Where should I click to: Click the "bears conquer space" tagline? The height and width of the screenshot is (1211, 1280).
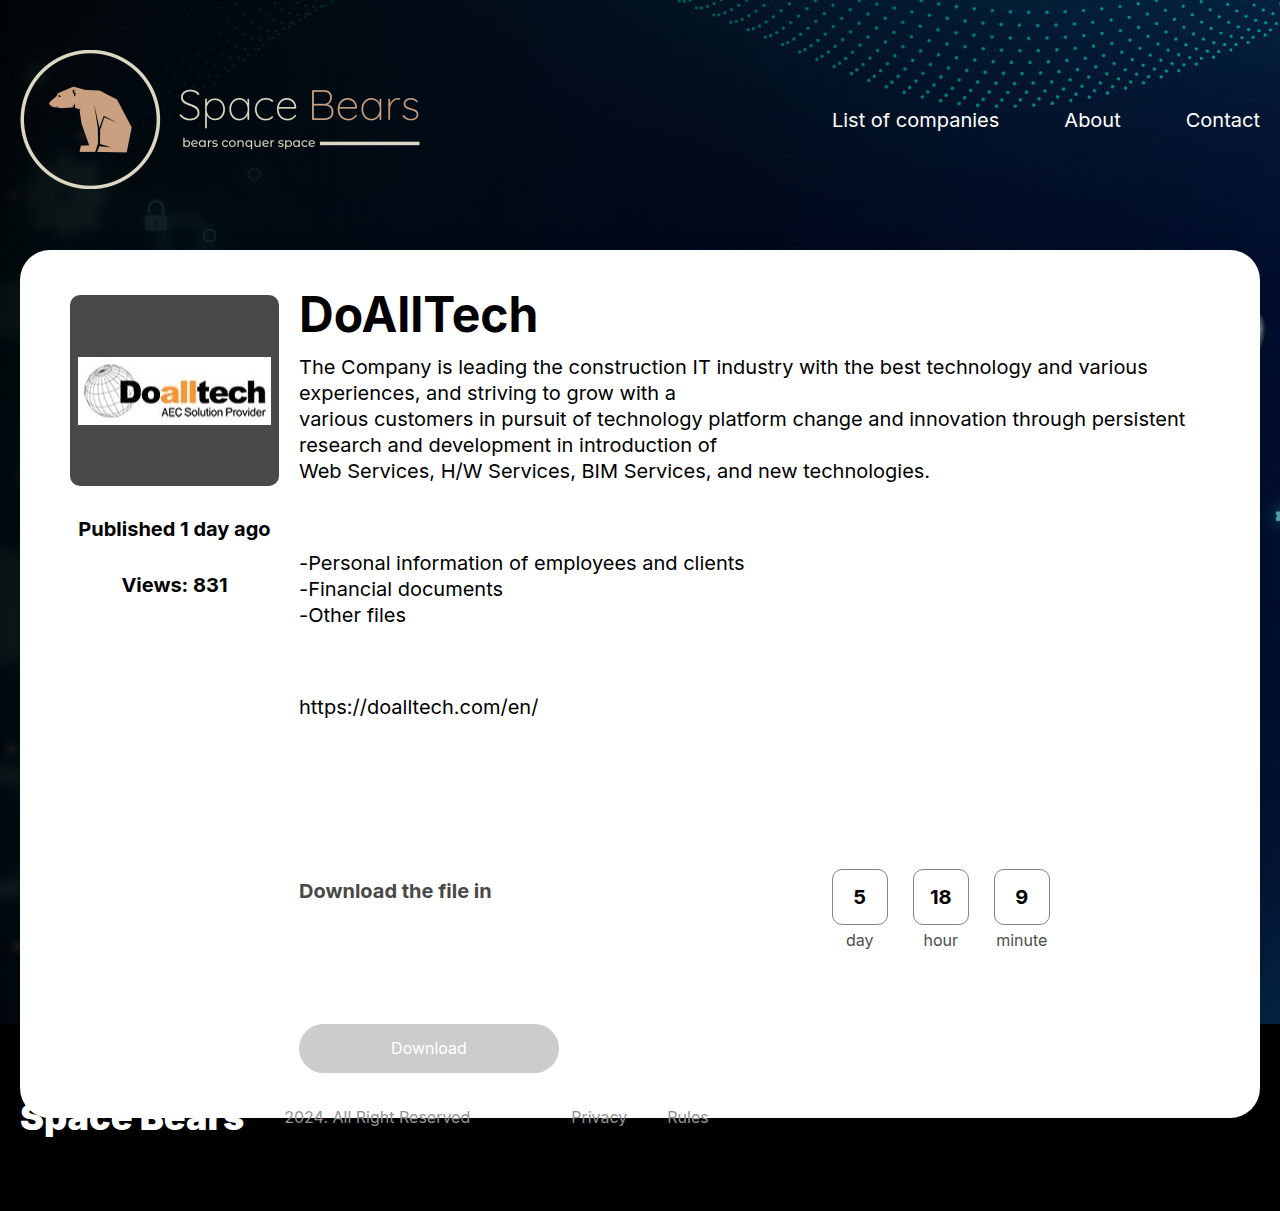point(249,143)
